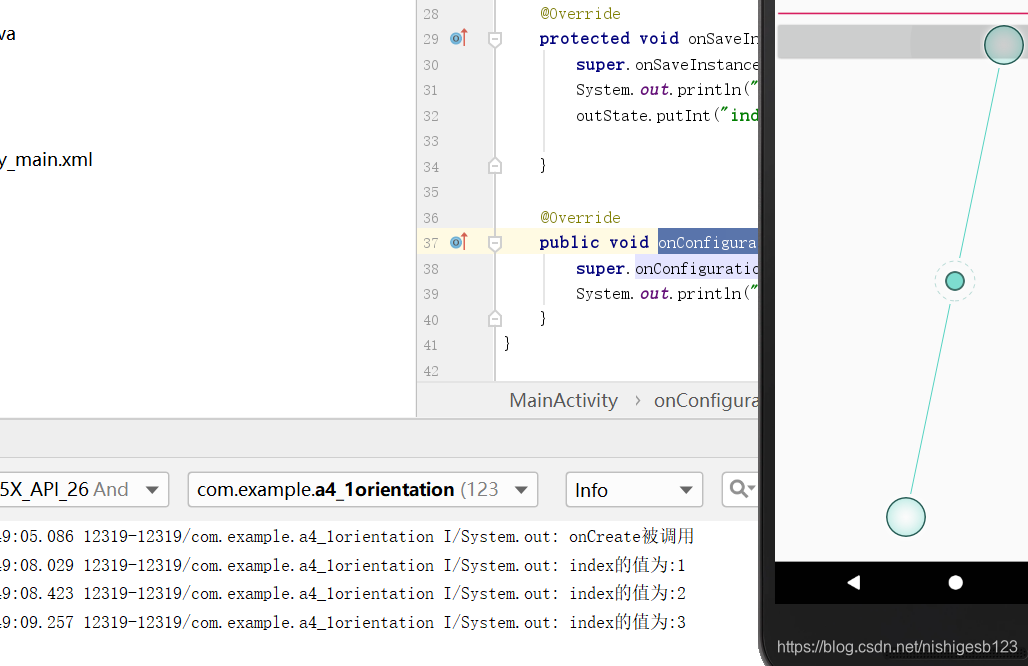This screenshot has height=666, width=1028.
Task: Select log line 'index的值为:2'
Action: (x=342, y=593)
